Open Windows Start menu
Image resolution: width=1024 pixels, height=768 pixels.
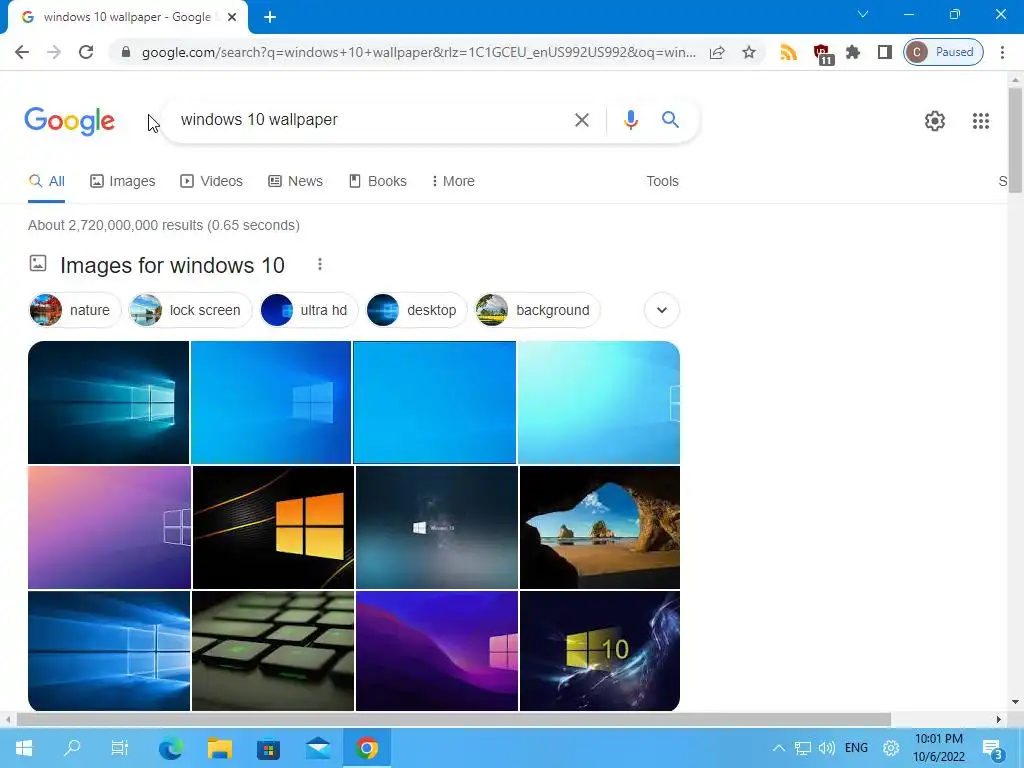click(x=24, y=748)
